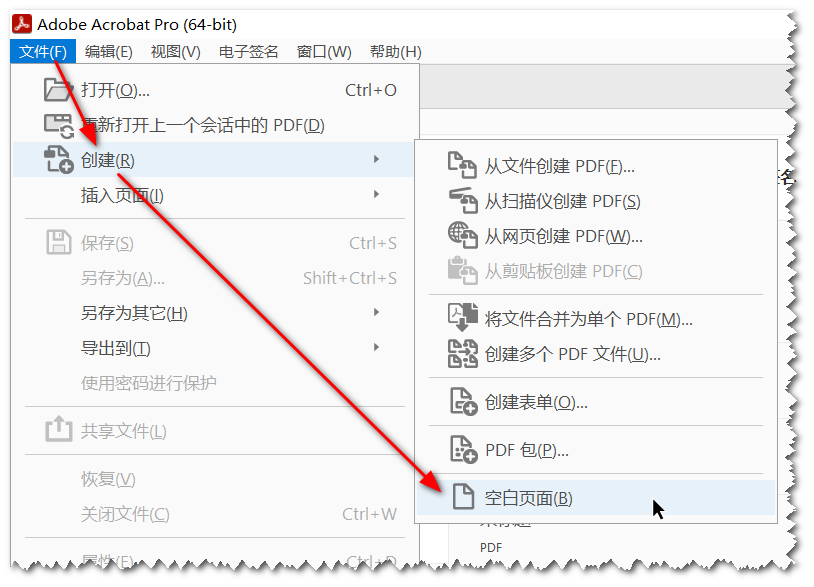Open the 编辑(E) menu

pos(108,51)
